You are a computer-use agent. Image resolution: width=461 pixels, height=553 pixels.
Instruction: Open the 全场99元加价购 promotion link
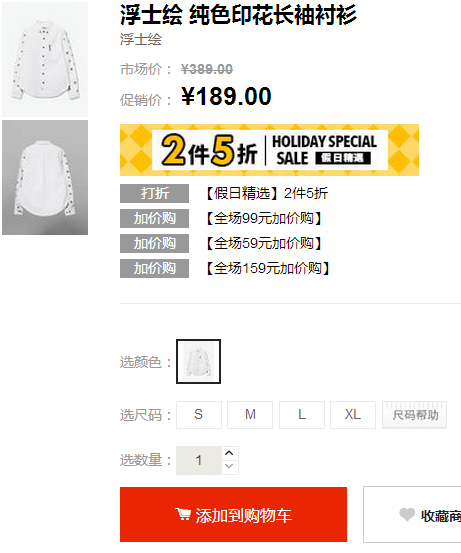click(263, 218)
